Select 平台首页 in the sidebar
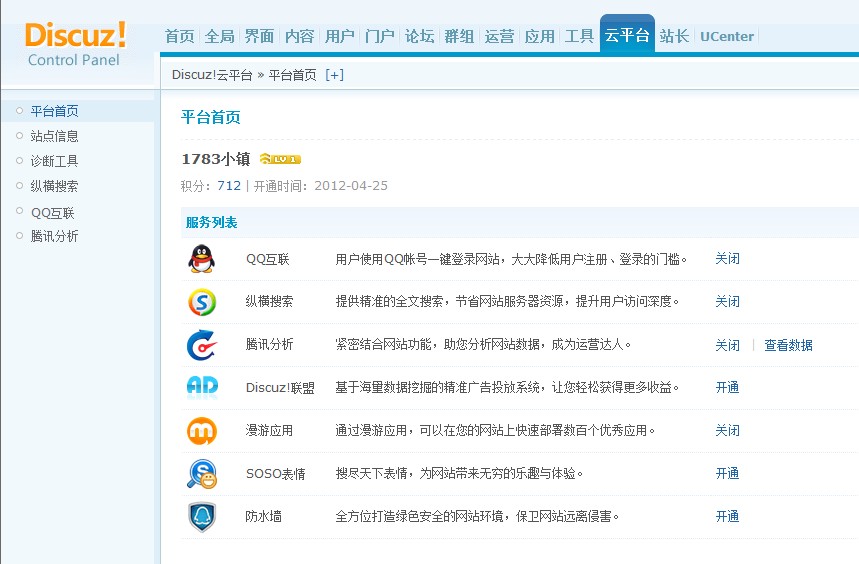 pos(54,111)
